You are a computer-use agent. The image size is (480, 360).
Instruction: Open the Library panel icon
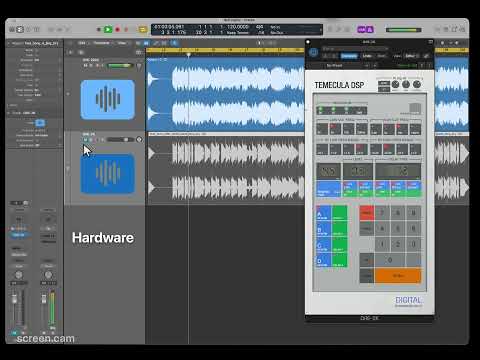point(12,30)
